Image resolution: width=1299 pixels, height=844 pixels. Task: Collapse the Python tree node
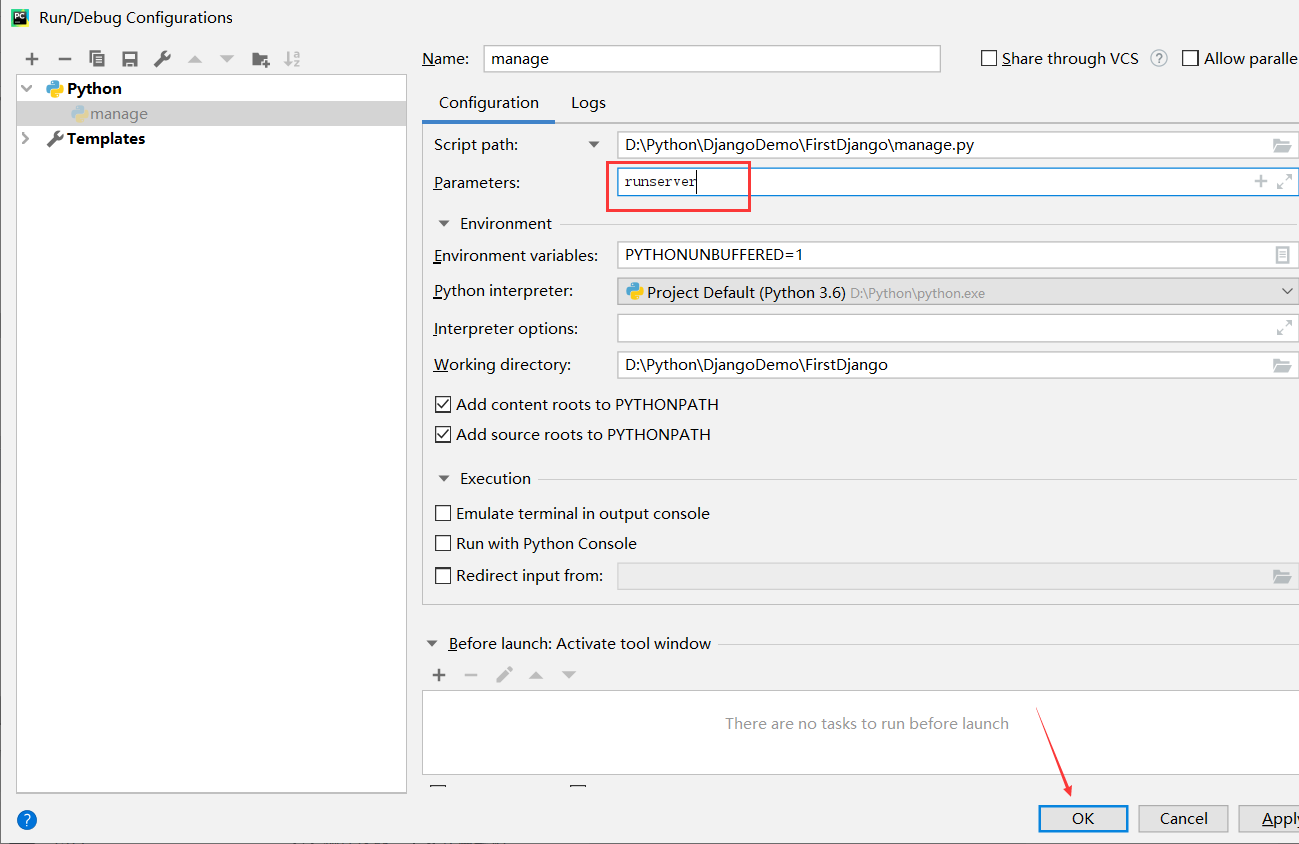click(27, 89)
